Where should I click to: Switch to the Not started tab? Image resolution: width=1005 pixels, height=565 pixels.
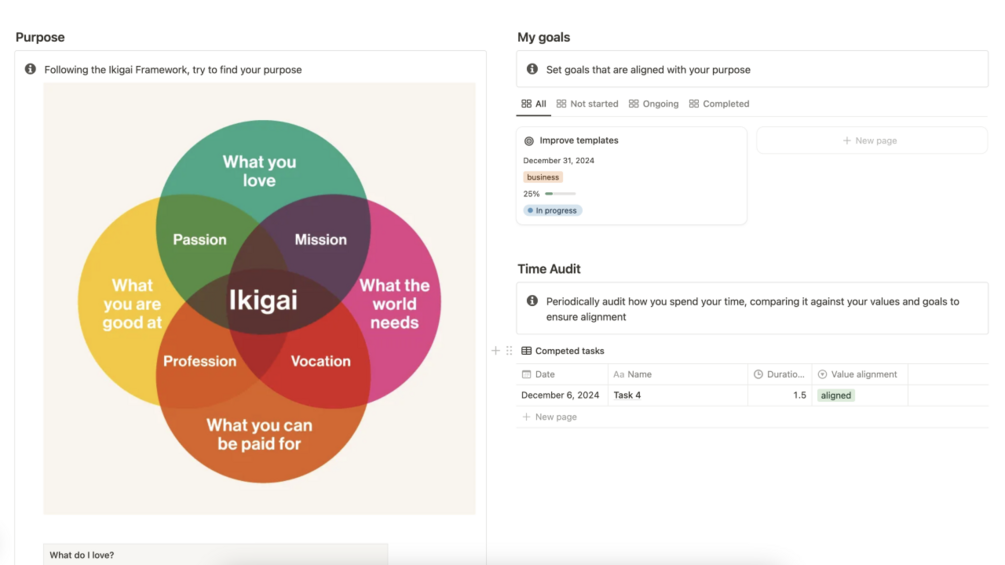pos(587,104)
